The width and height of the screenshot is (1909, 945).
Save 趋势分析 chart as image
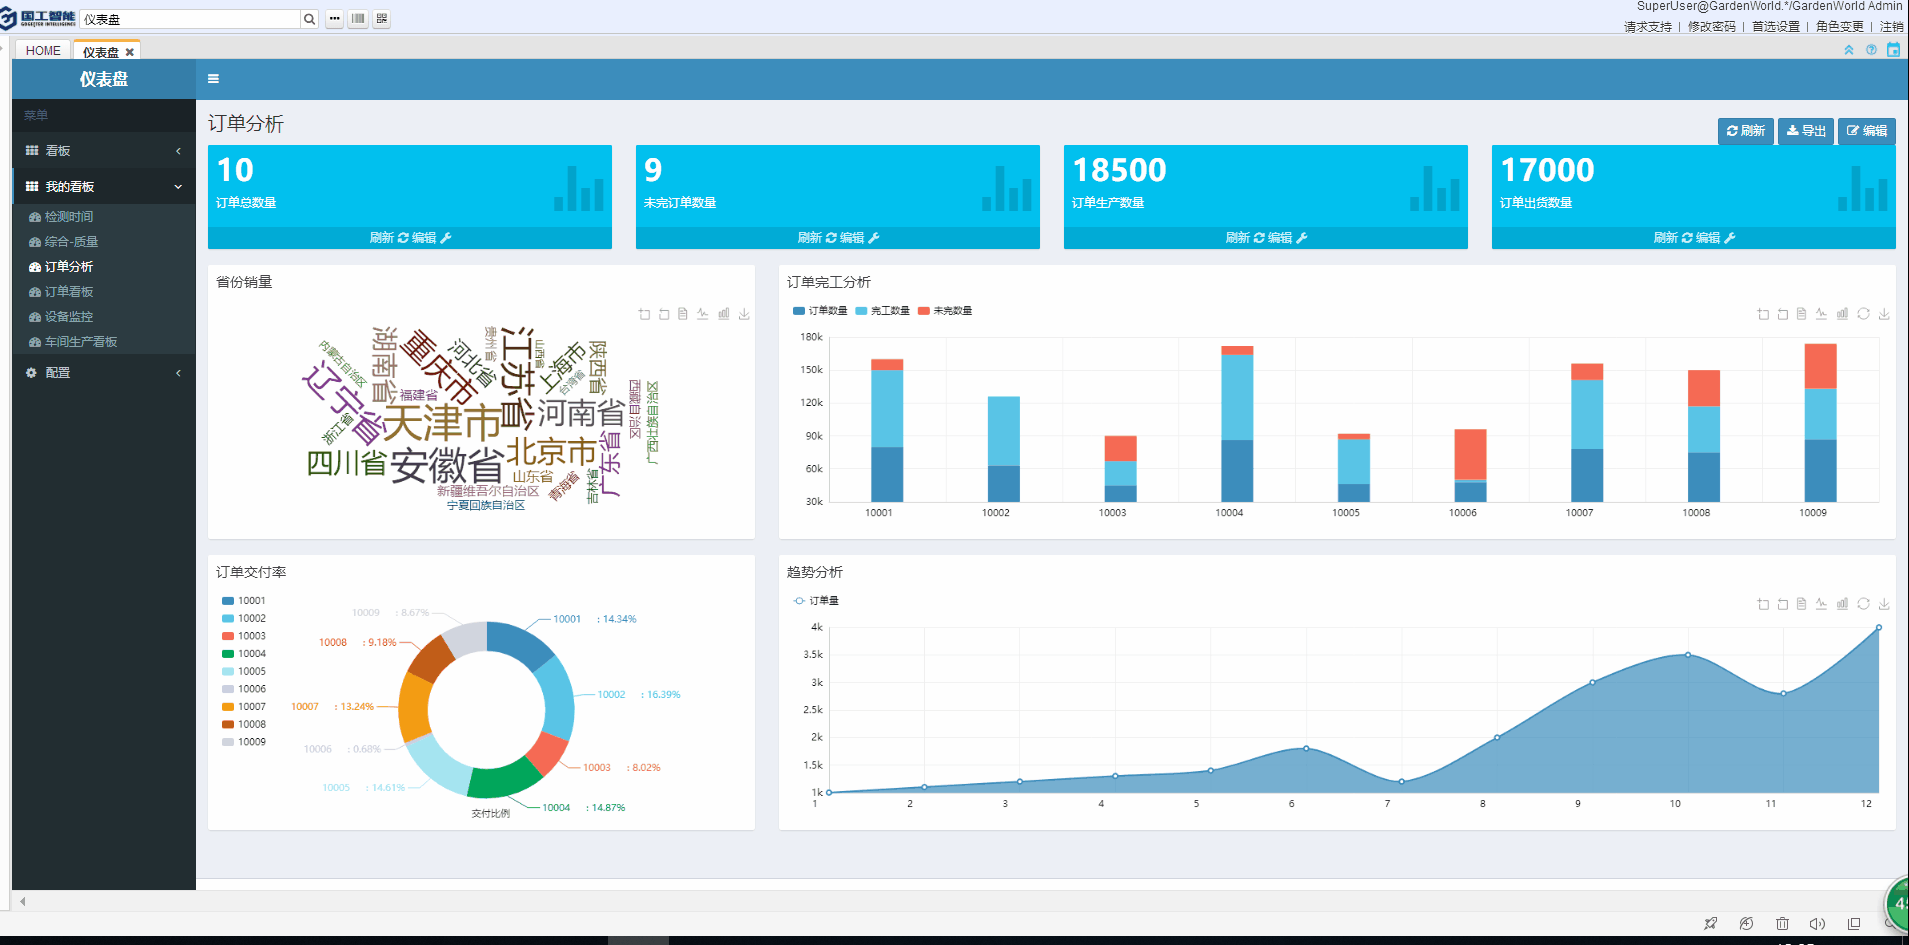(1884, 604)
